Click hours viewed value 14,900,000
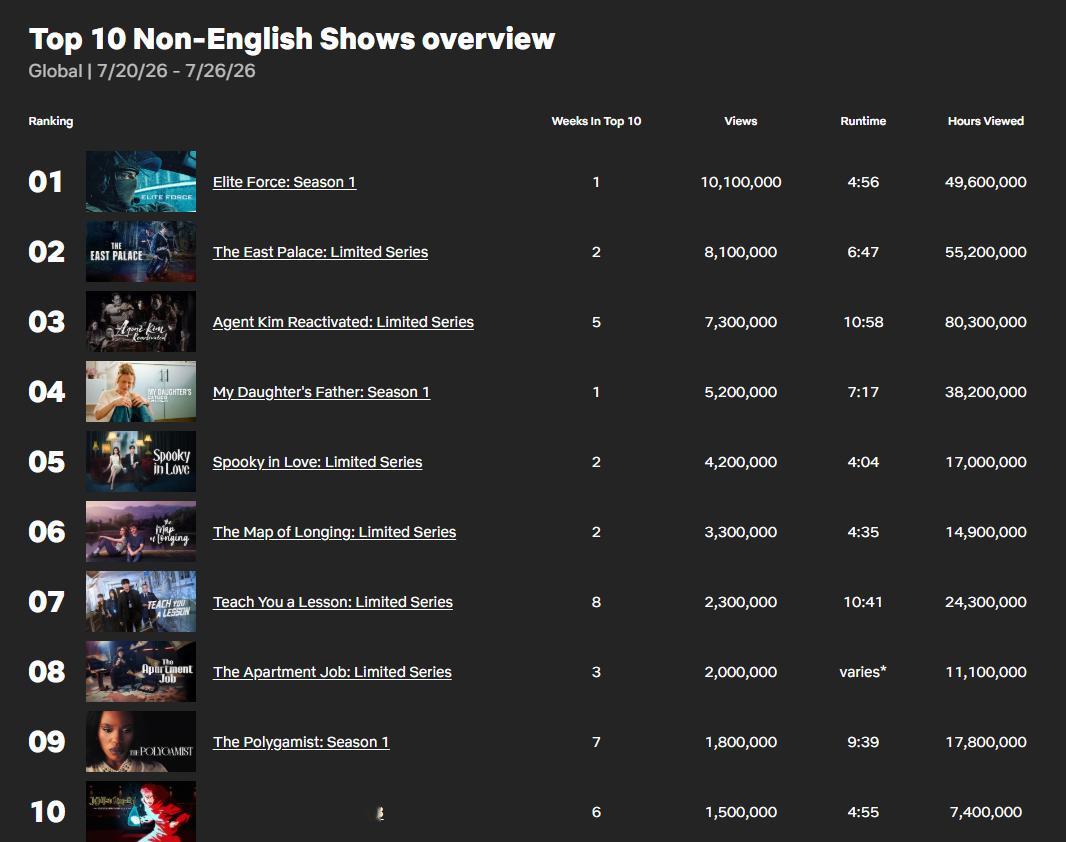The image size is (1066, 842). (x=986, y=532)
